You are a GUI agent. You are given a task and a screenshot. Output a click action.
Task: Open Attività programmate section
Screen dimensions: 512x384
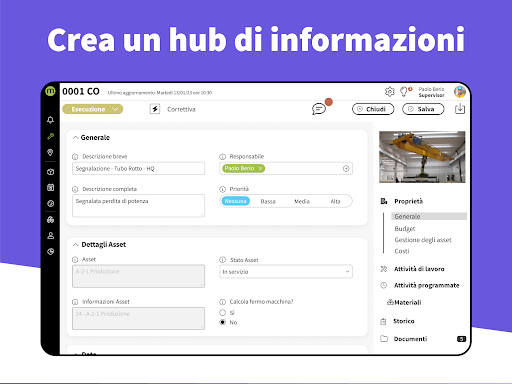426,285
